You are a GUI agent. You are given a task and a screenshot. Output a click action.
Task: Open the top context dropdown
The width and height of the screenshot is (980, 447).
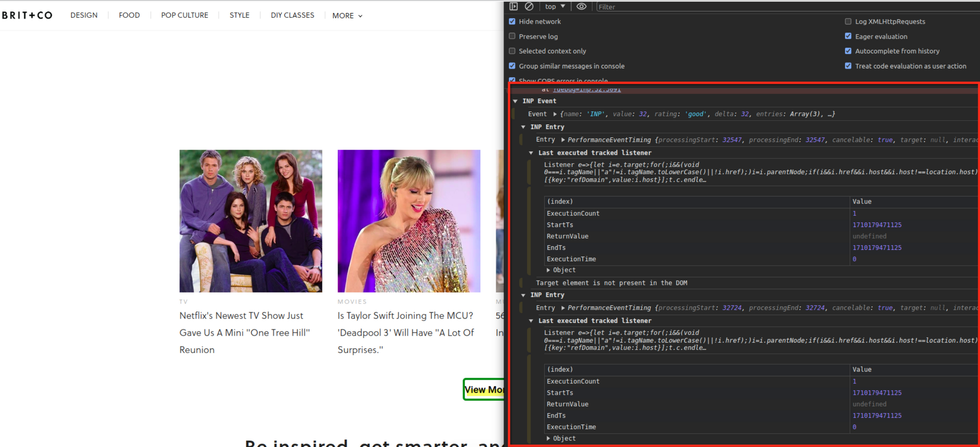(x=555, y=6)
